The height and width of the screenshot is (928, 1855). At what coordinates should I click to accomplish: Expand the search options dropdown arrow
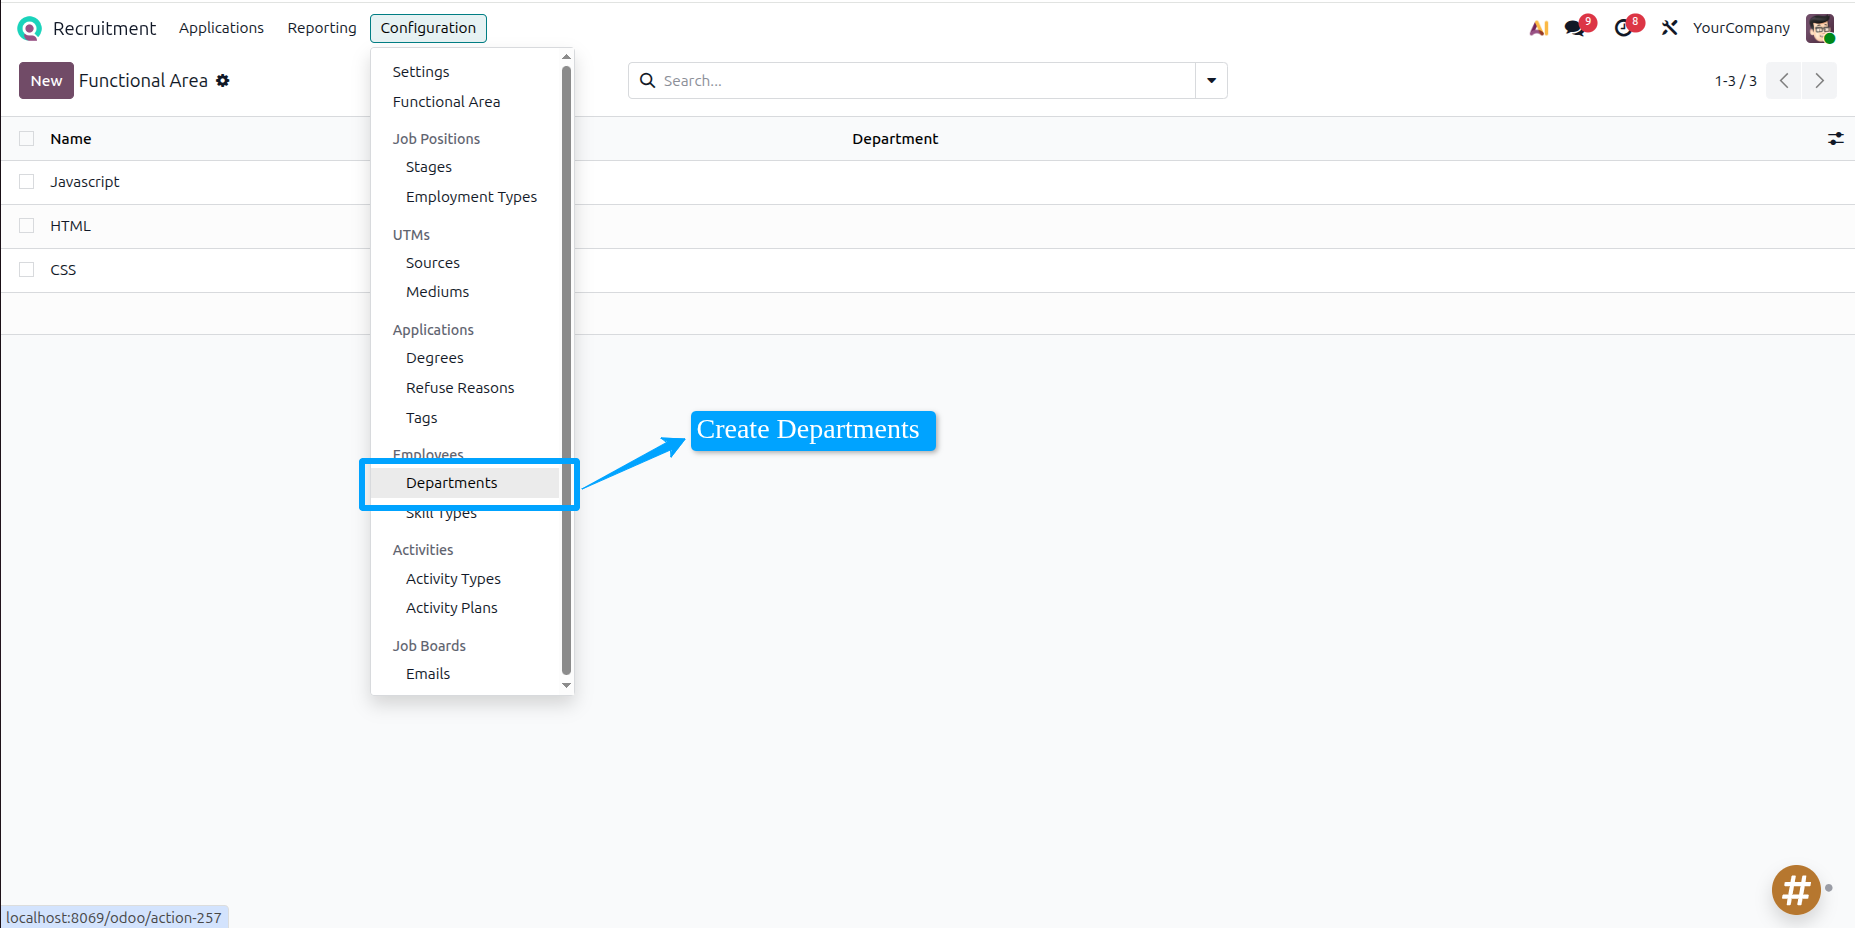[1211, 81]
